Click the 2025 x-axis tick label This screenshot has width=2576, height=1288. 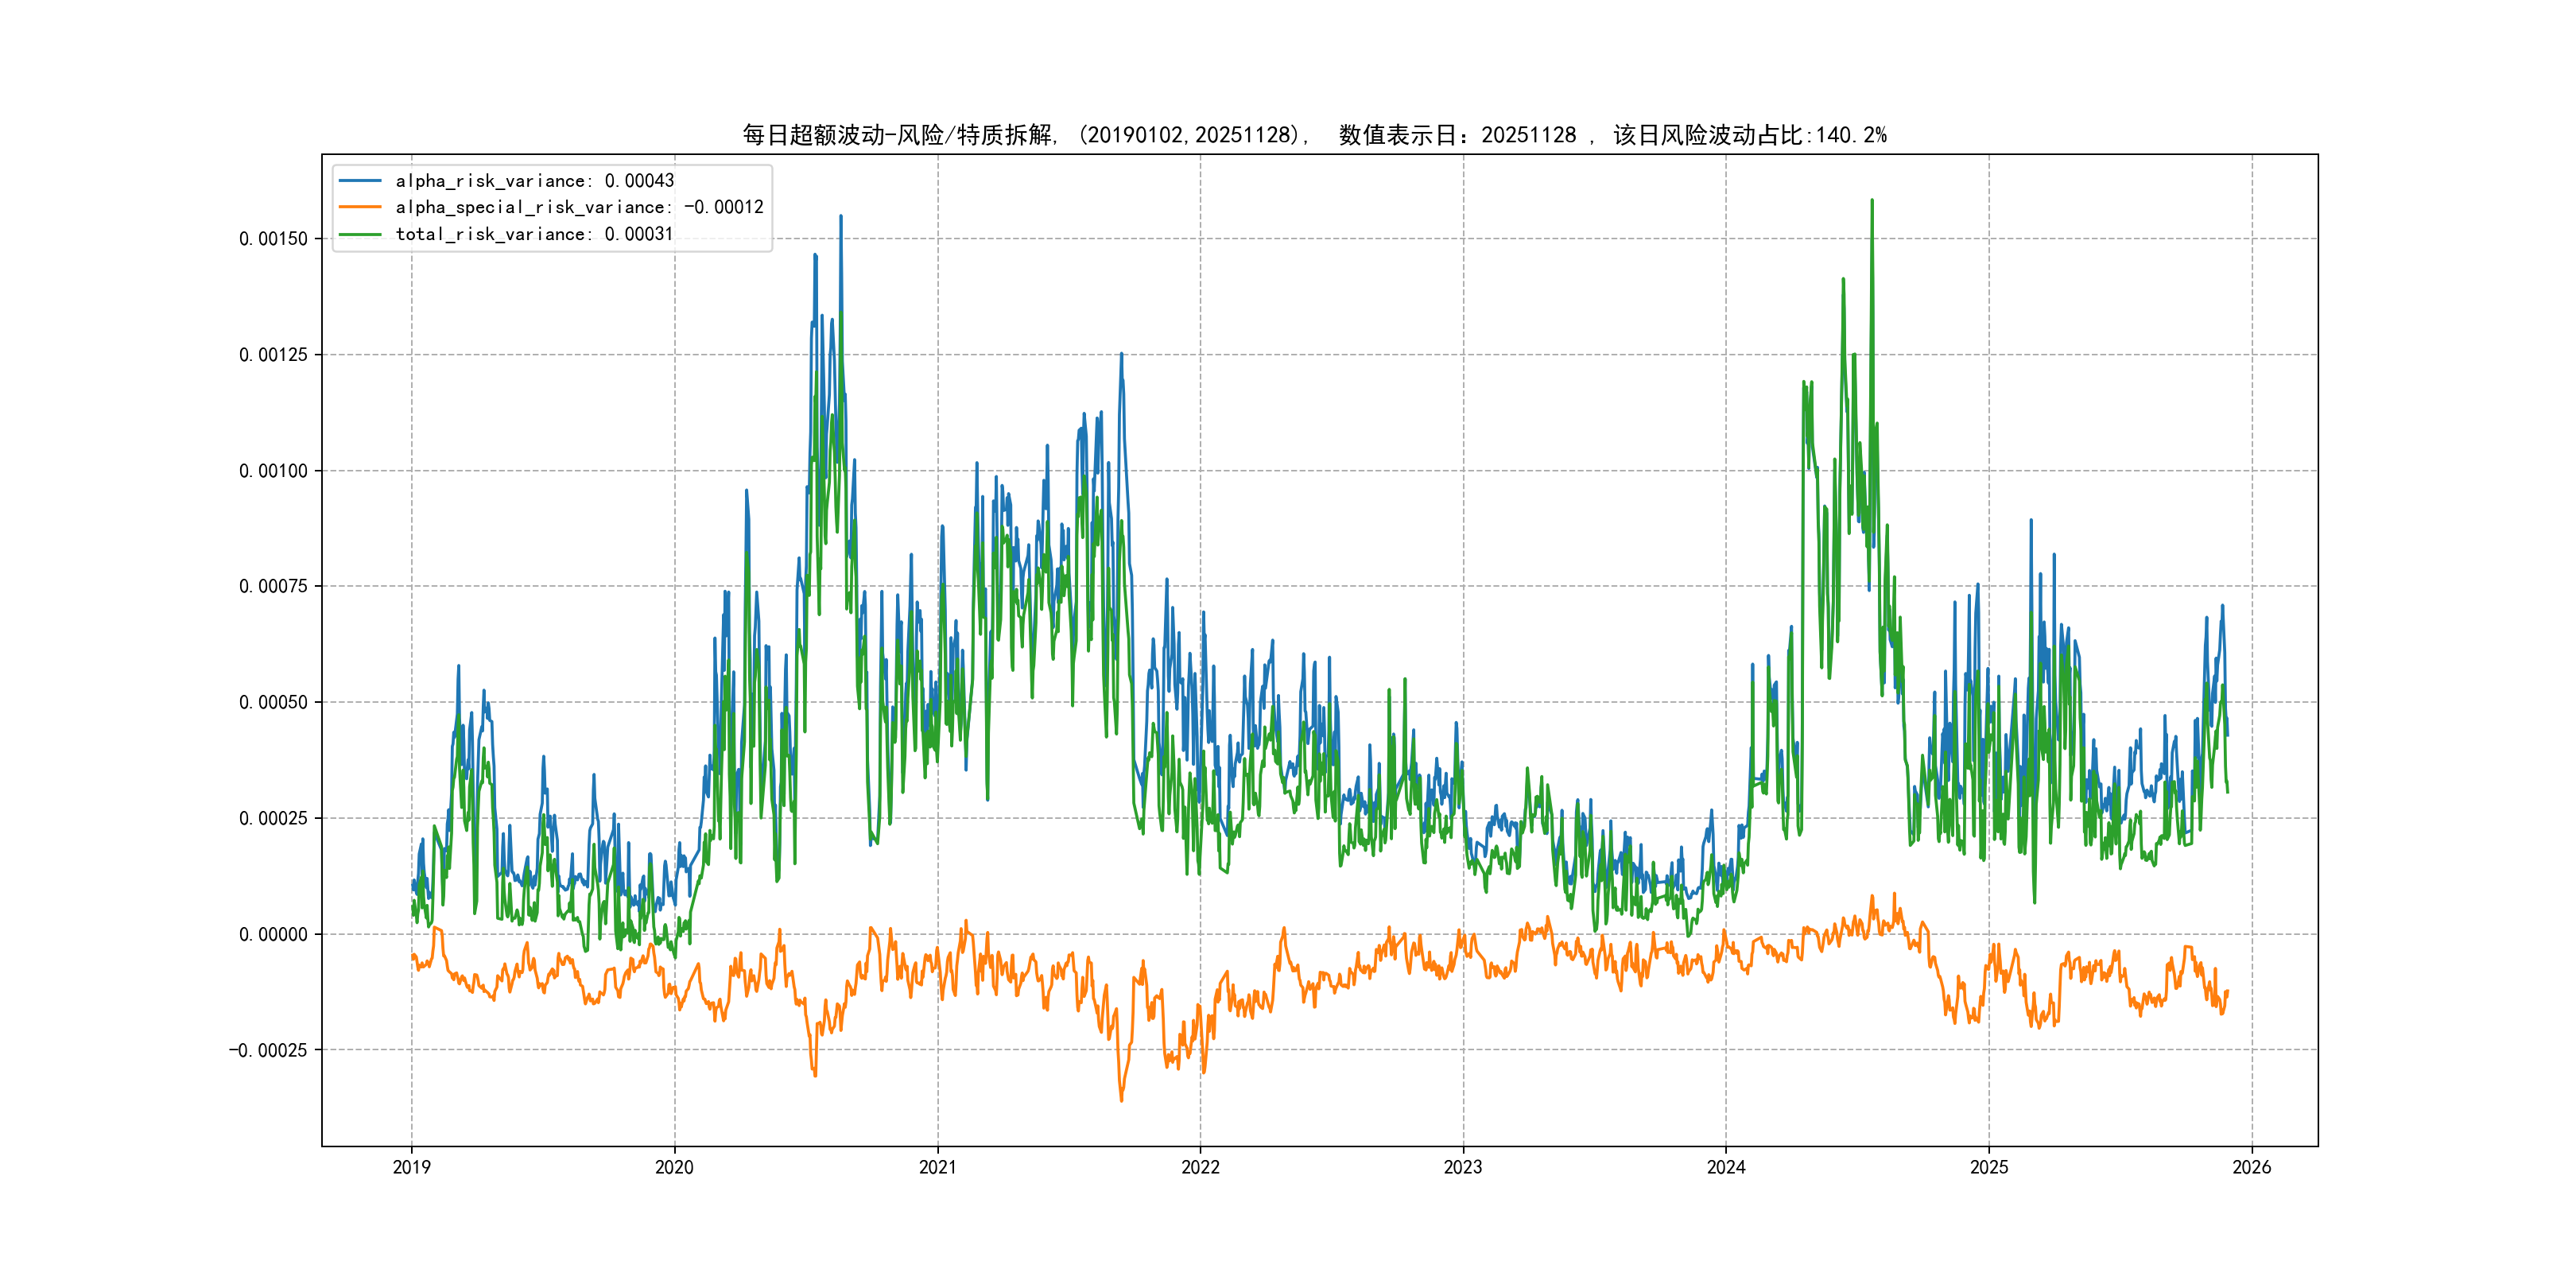(1989, 1167)
